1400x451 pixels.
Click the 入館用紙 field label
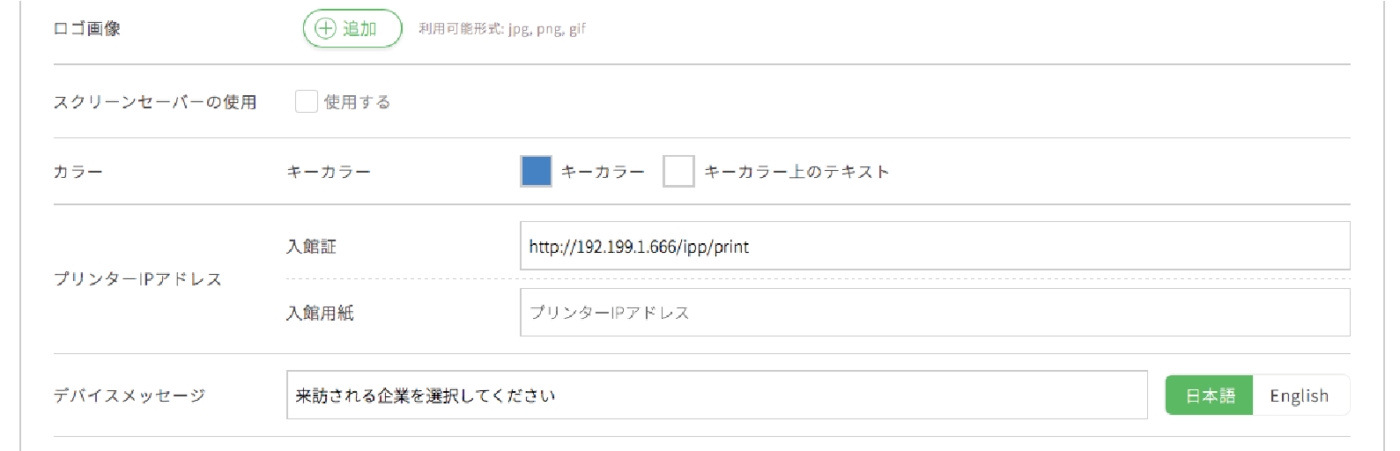(320, 313)
